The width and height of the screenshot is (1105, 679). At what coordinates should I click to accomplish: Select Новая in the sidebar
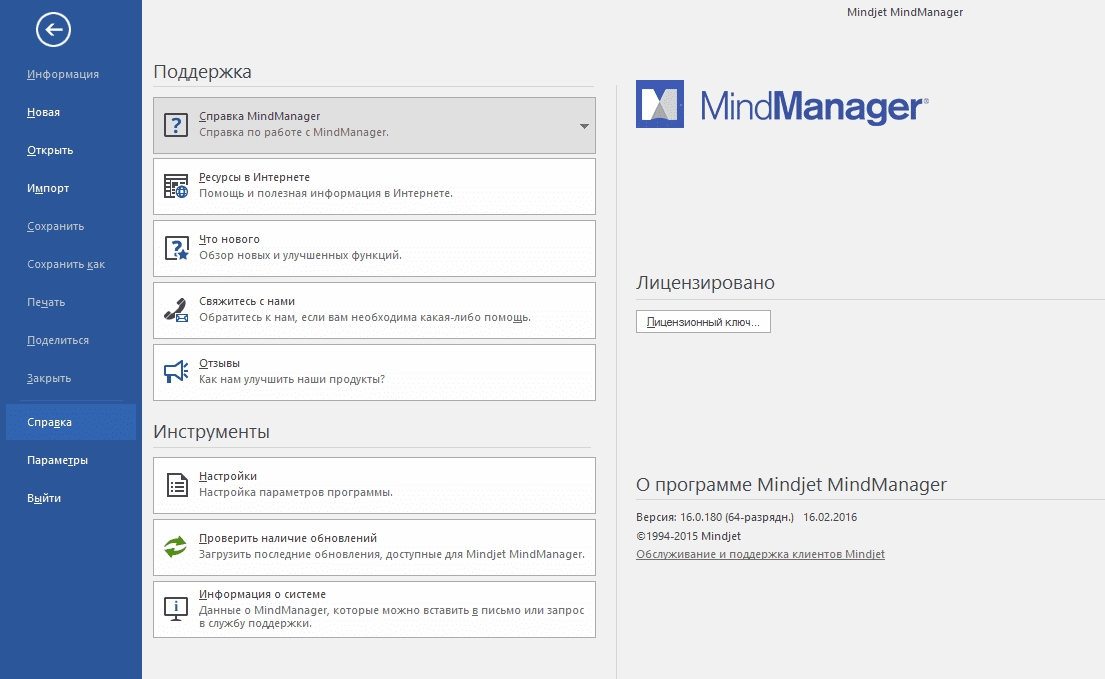coord(44,112)
